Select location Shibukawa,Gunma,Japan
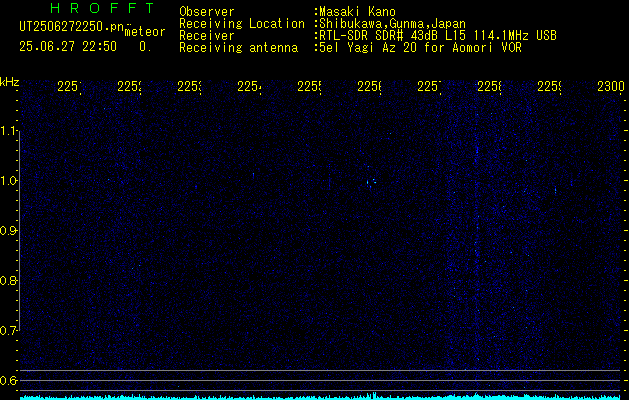 (x=392, y=24)
